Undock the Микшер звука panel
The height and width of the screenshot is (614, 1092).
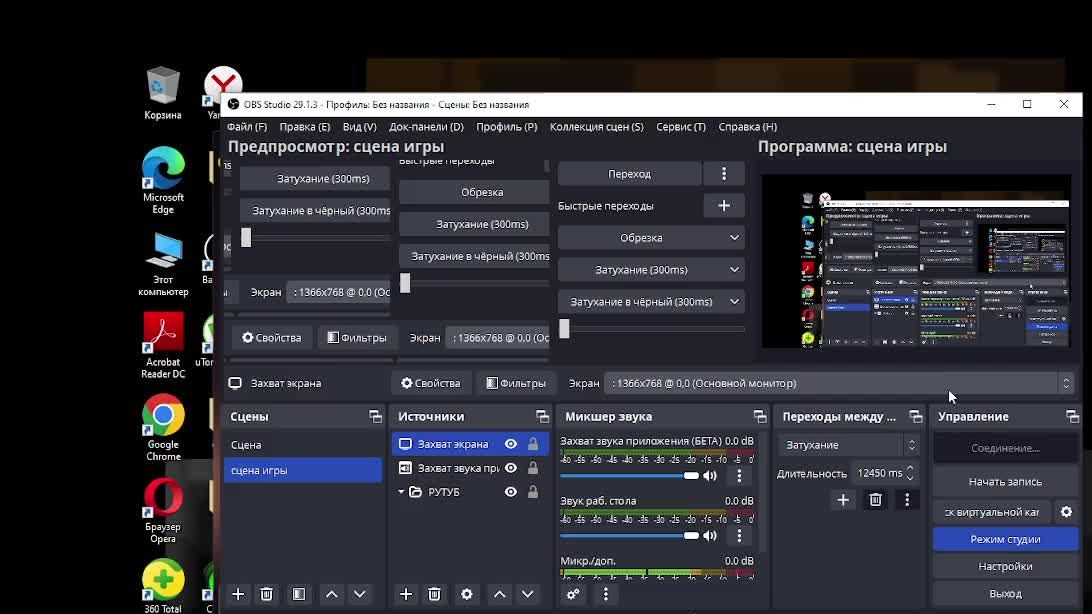point(760,416)
